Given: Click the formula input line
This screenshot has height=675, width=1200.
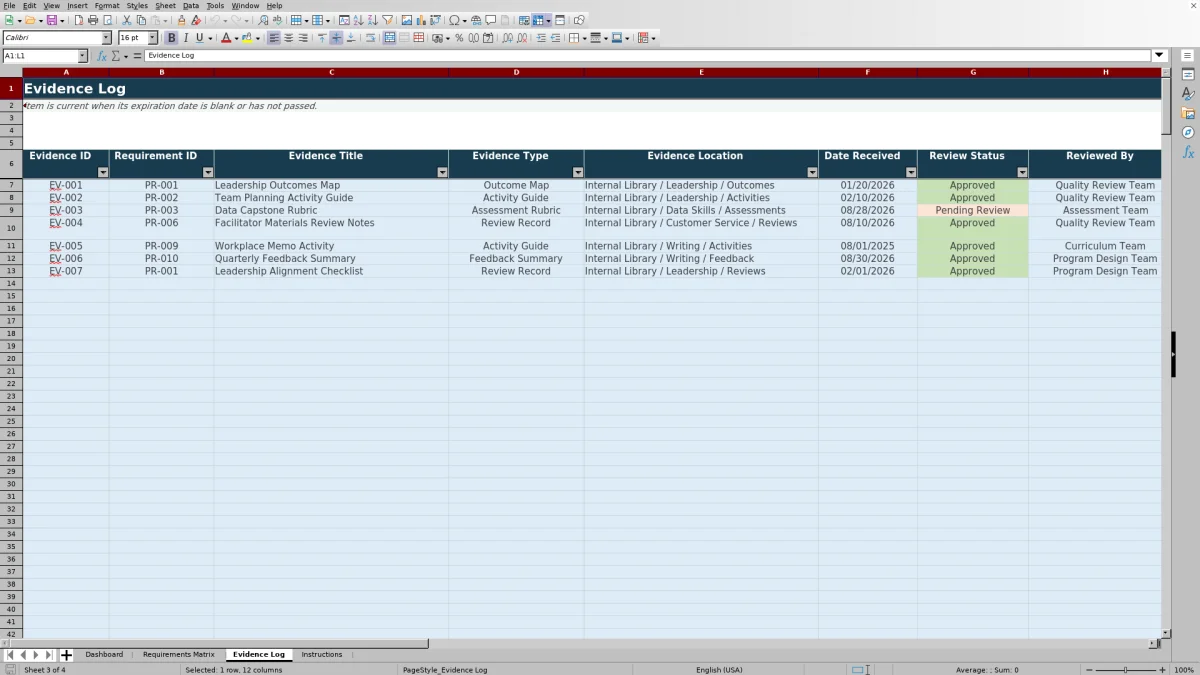Looking at the screenshot, I should (x=648, y=56).
